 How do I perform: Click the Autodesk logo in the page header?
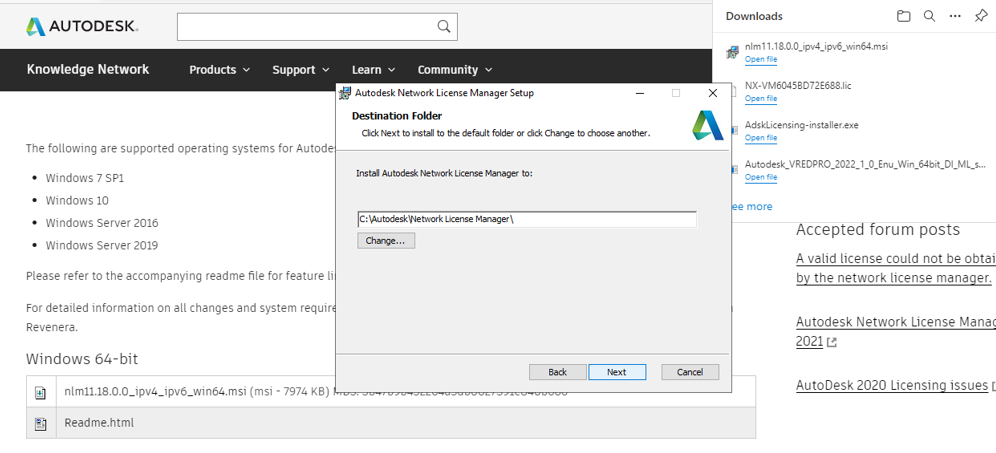click(82, 26)
